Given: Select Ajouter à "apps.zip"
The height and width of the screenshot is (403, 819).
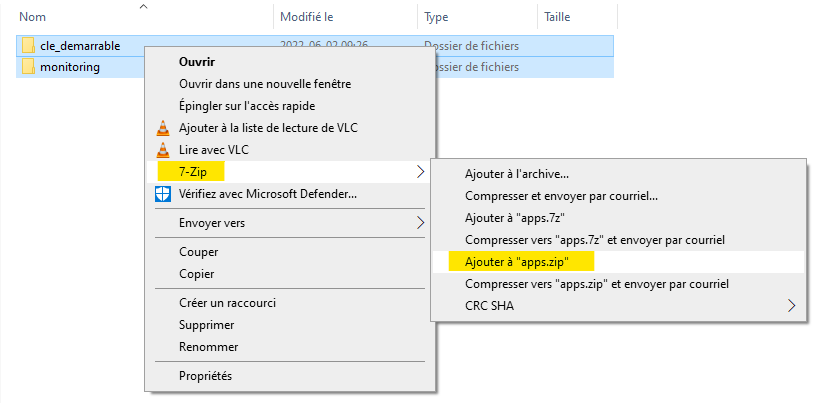Looking at the screenshot, I should point(515,262).
